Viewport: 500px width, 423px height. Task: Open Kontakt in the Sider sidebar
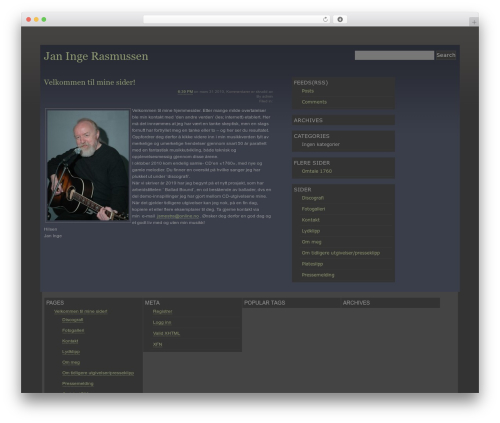(311, 220)
